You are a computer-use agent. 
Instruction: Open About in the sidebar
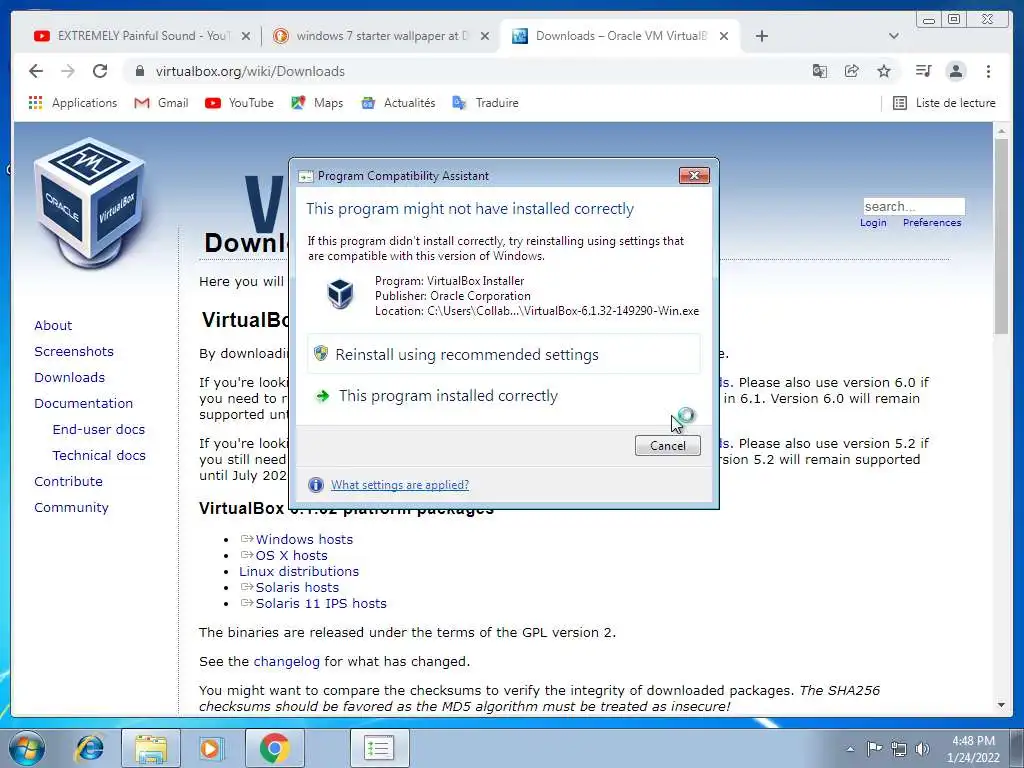[x=53, y=325]
